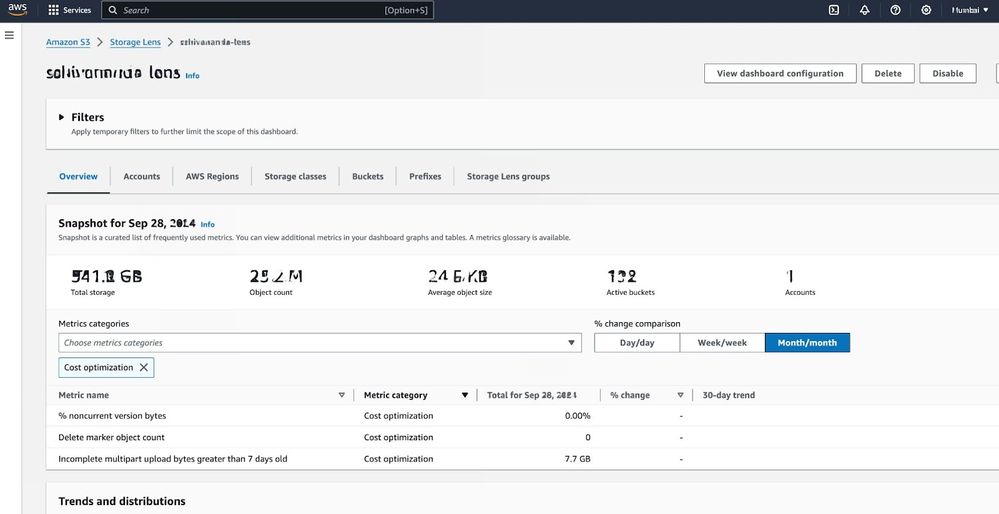Open the Metrics categories dropdown
The width and height of the screenshot is (999, 514).
[319, 343]
